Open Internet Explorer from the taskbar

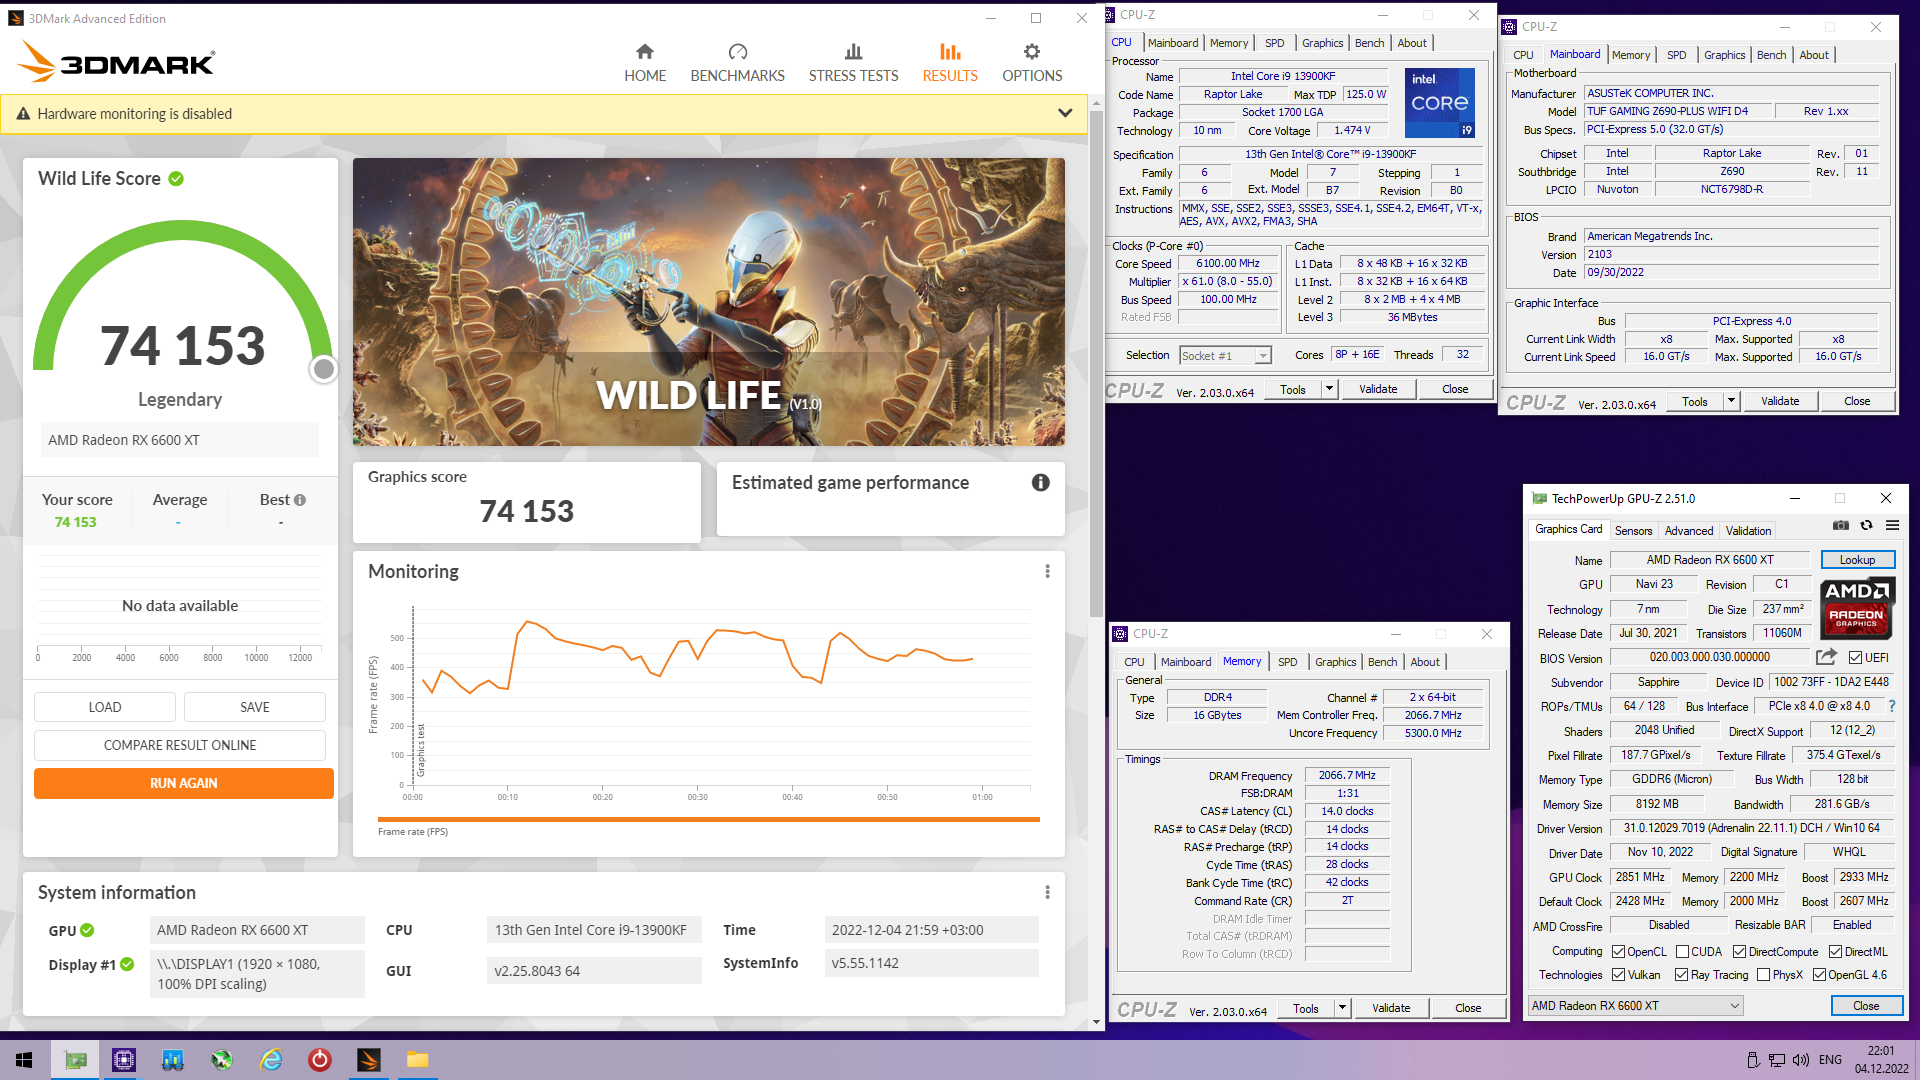click(x=271, y=1060)
